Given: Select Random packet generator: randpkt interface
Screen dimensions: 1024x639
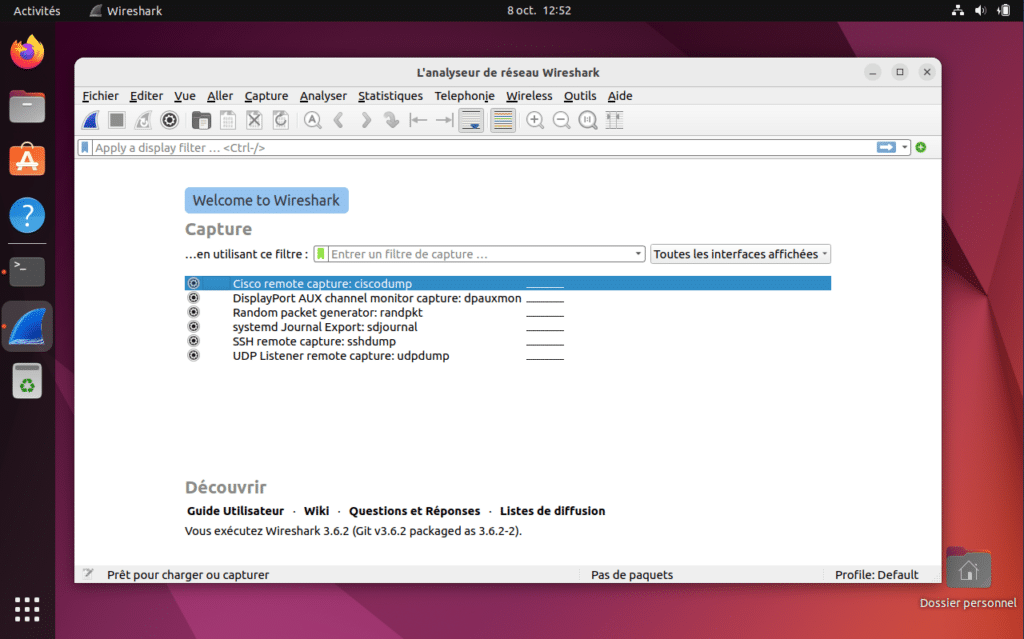Looking at the screenshot, I should point(507,312).
